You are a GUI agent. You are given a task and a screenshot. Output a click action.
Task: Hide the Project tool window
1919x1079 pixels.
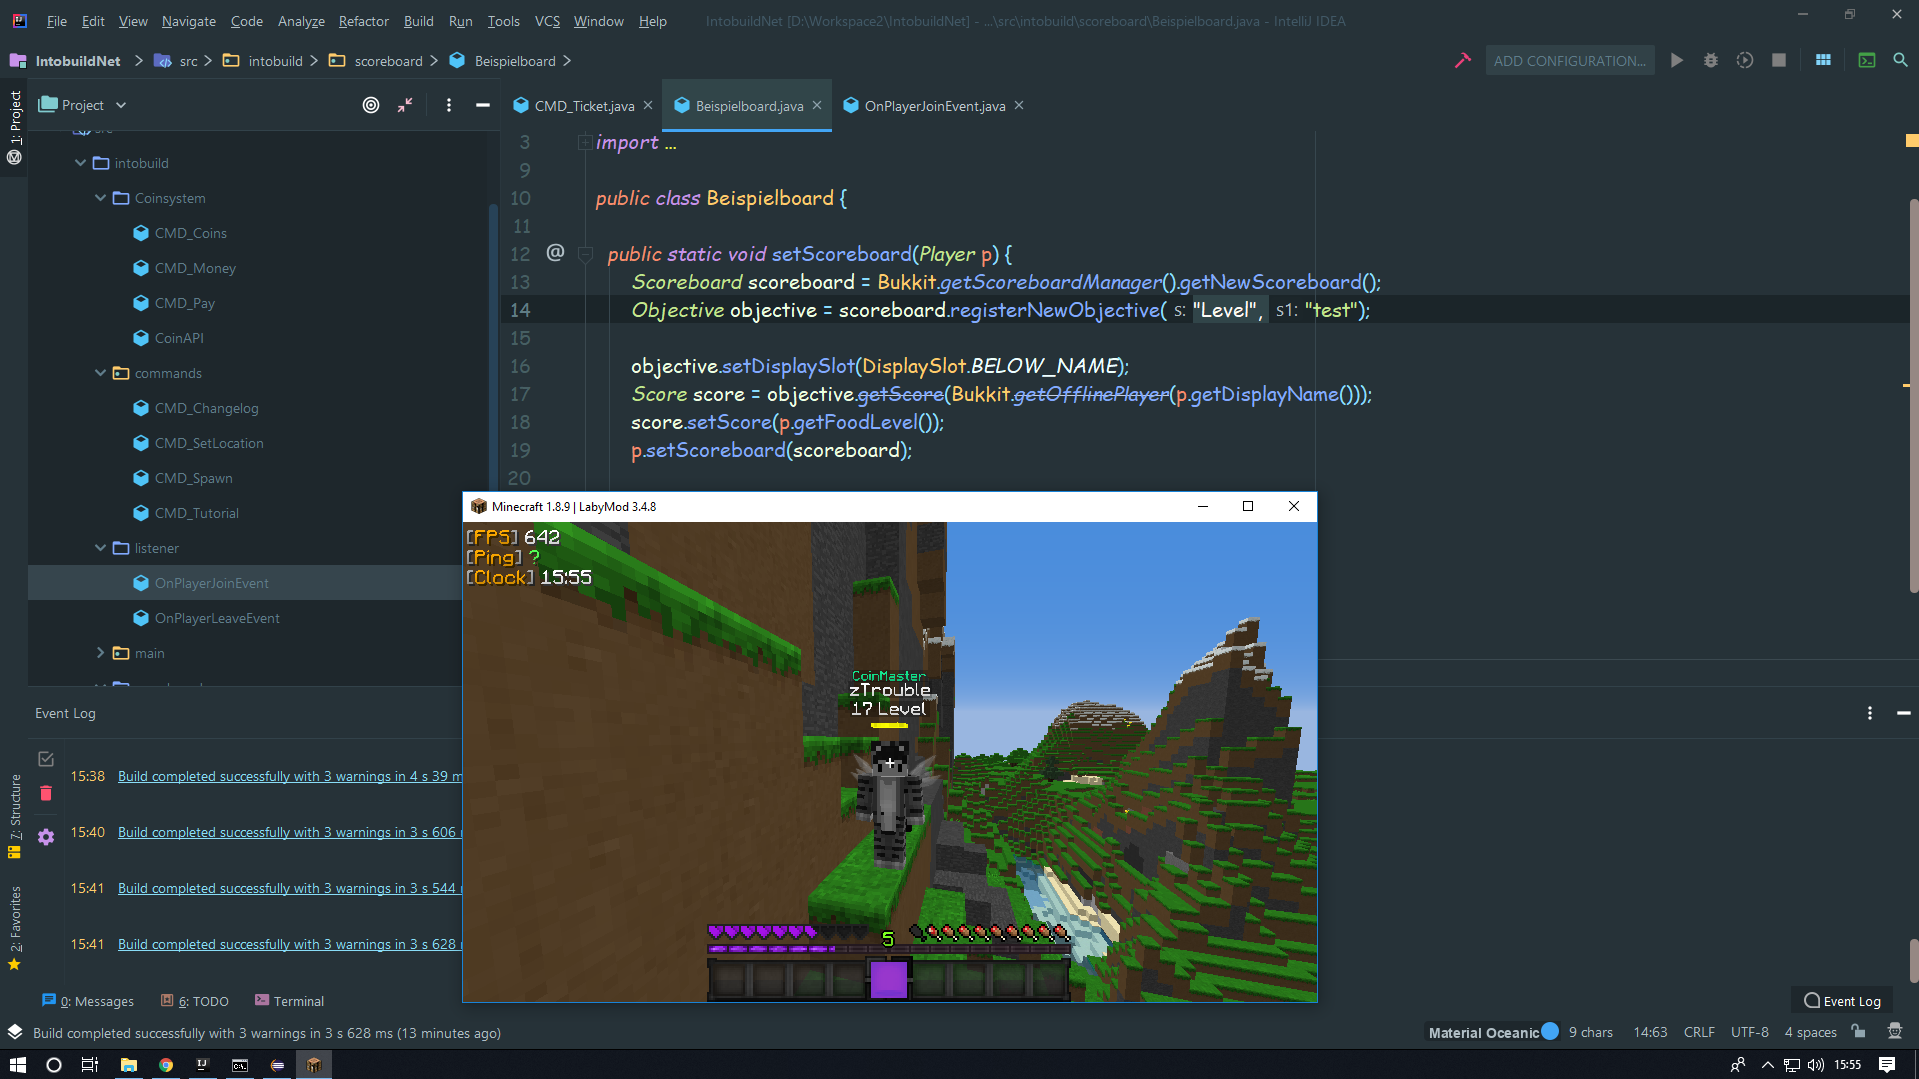pos(483,105)
